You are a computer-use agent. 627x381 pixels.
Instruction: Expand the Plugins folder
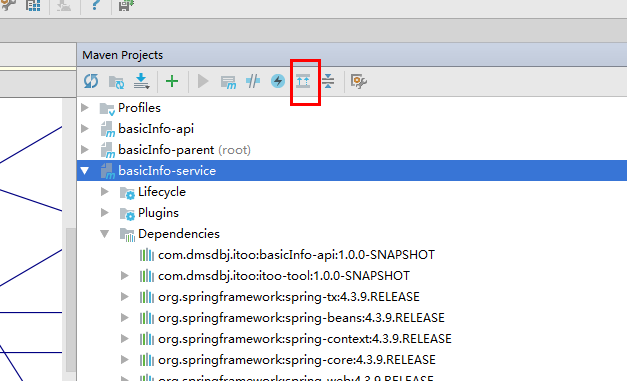click(x=105, y=212)
